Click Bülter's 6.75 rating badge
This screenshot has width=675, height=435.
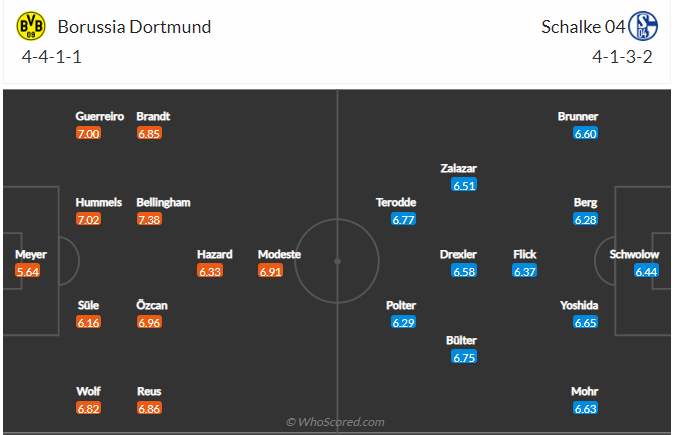(464, 357)
